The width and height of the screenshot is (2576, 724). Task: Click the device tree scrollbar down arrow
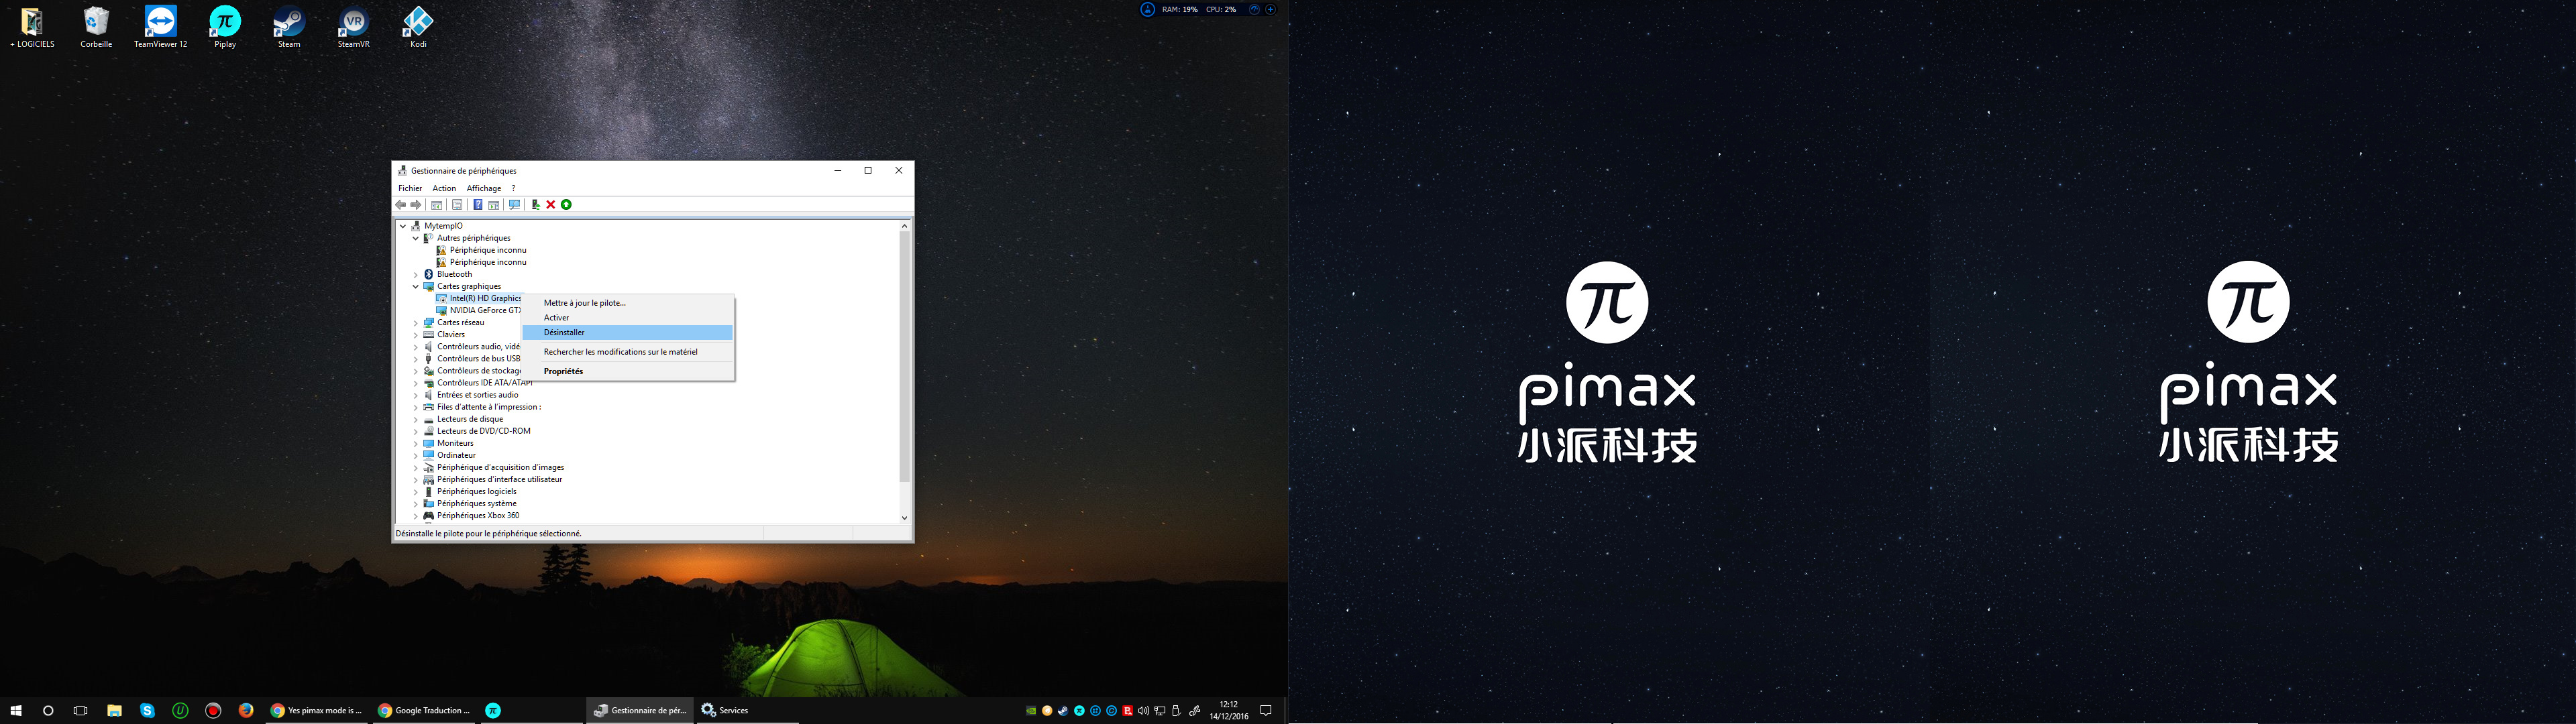[x=904, y=518]
